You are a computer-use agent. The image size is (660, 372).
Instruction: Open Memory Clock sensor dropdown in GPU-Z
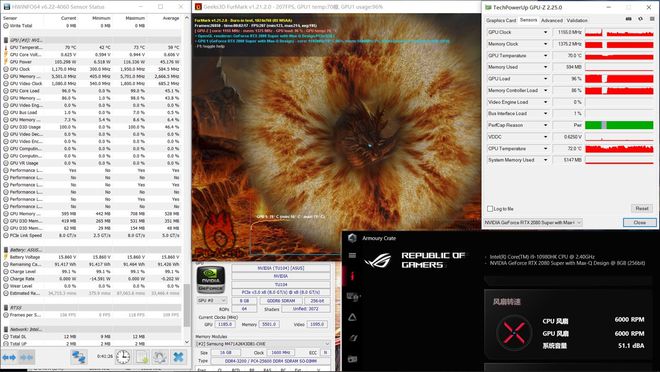pos(545,44)
